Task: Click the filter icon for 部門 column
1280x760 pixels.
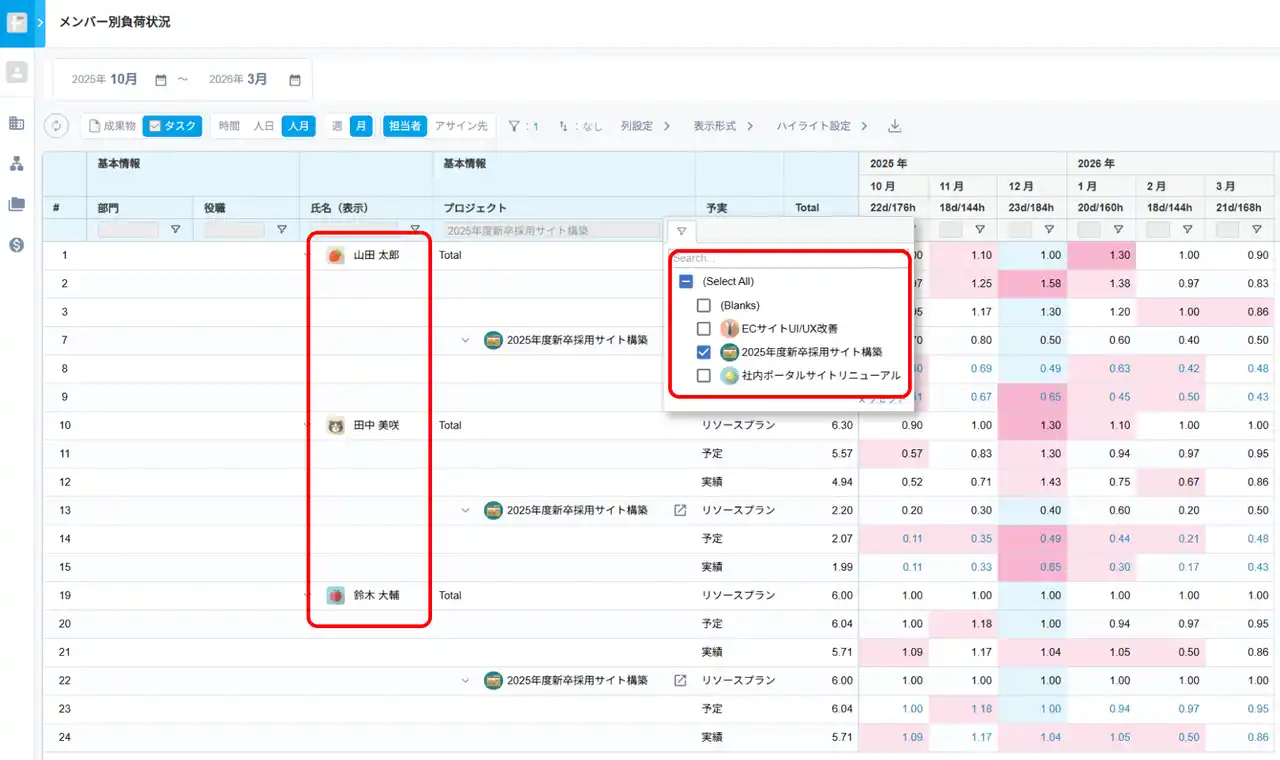Action: point(176,230)
